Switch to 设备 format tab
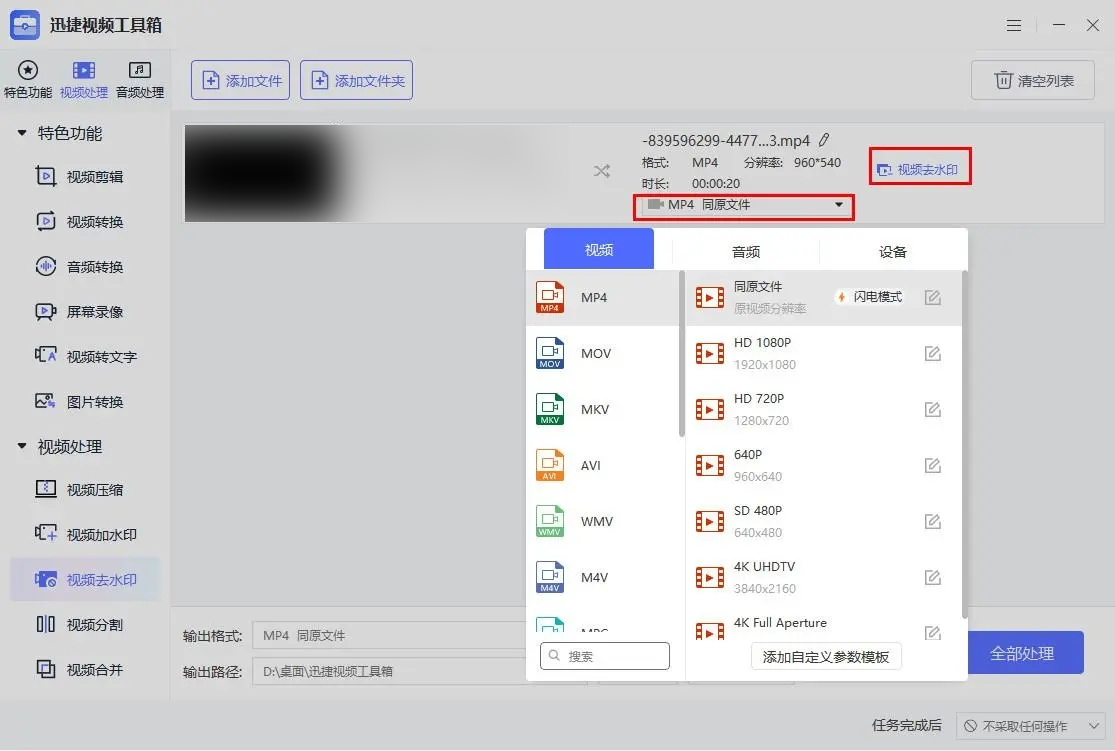Image resolution: width=1115 pixels, height=751 pixels. click(892, 251)
